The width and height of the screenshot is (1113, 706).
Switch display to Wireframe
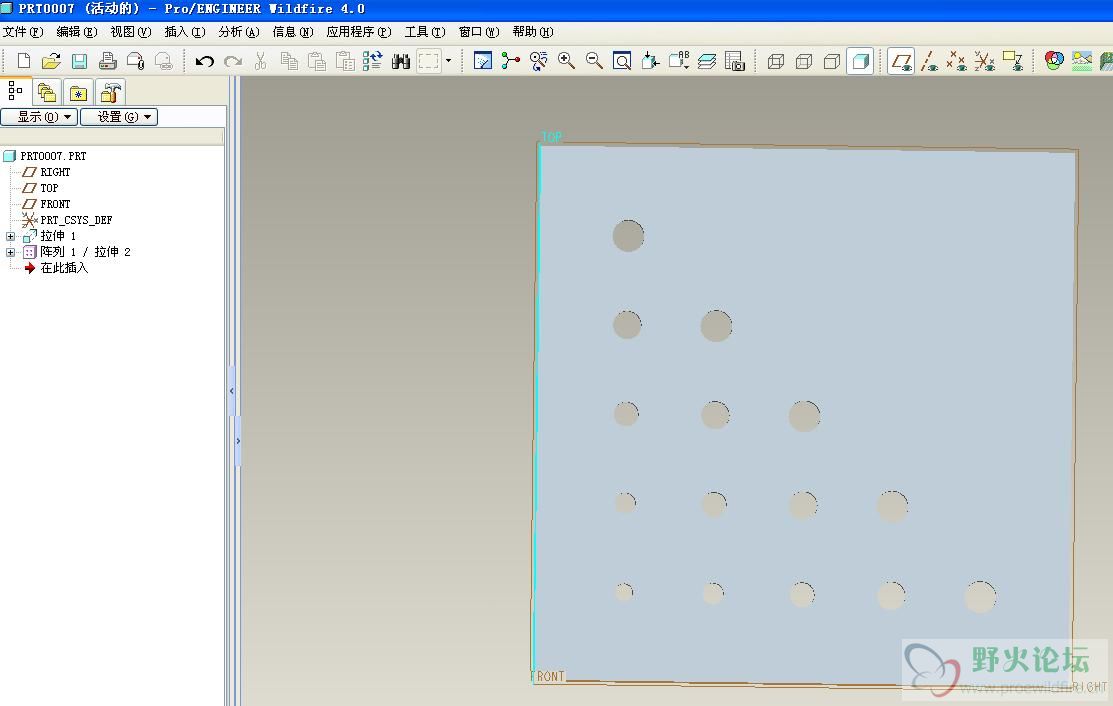pos(776,62)
